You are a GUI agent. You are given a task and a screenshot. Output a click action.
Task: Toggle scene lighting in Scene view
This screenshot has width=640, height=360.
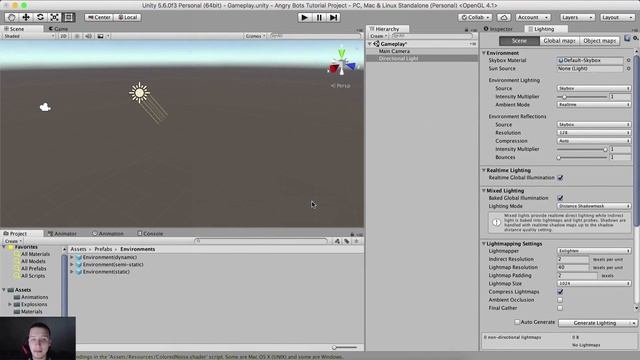pos(77,36)
